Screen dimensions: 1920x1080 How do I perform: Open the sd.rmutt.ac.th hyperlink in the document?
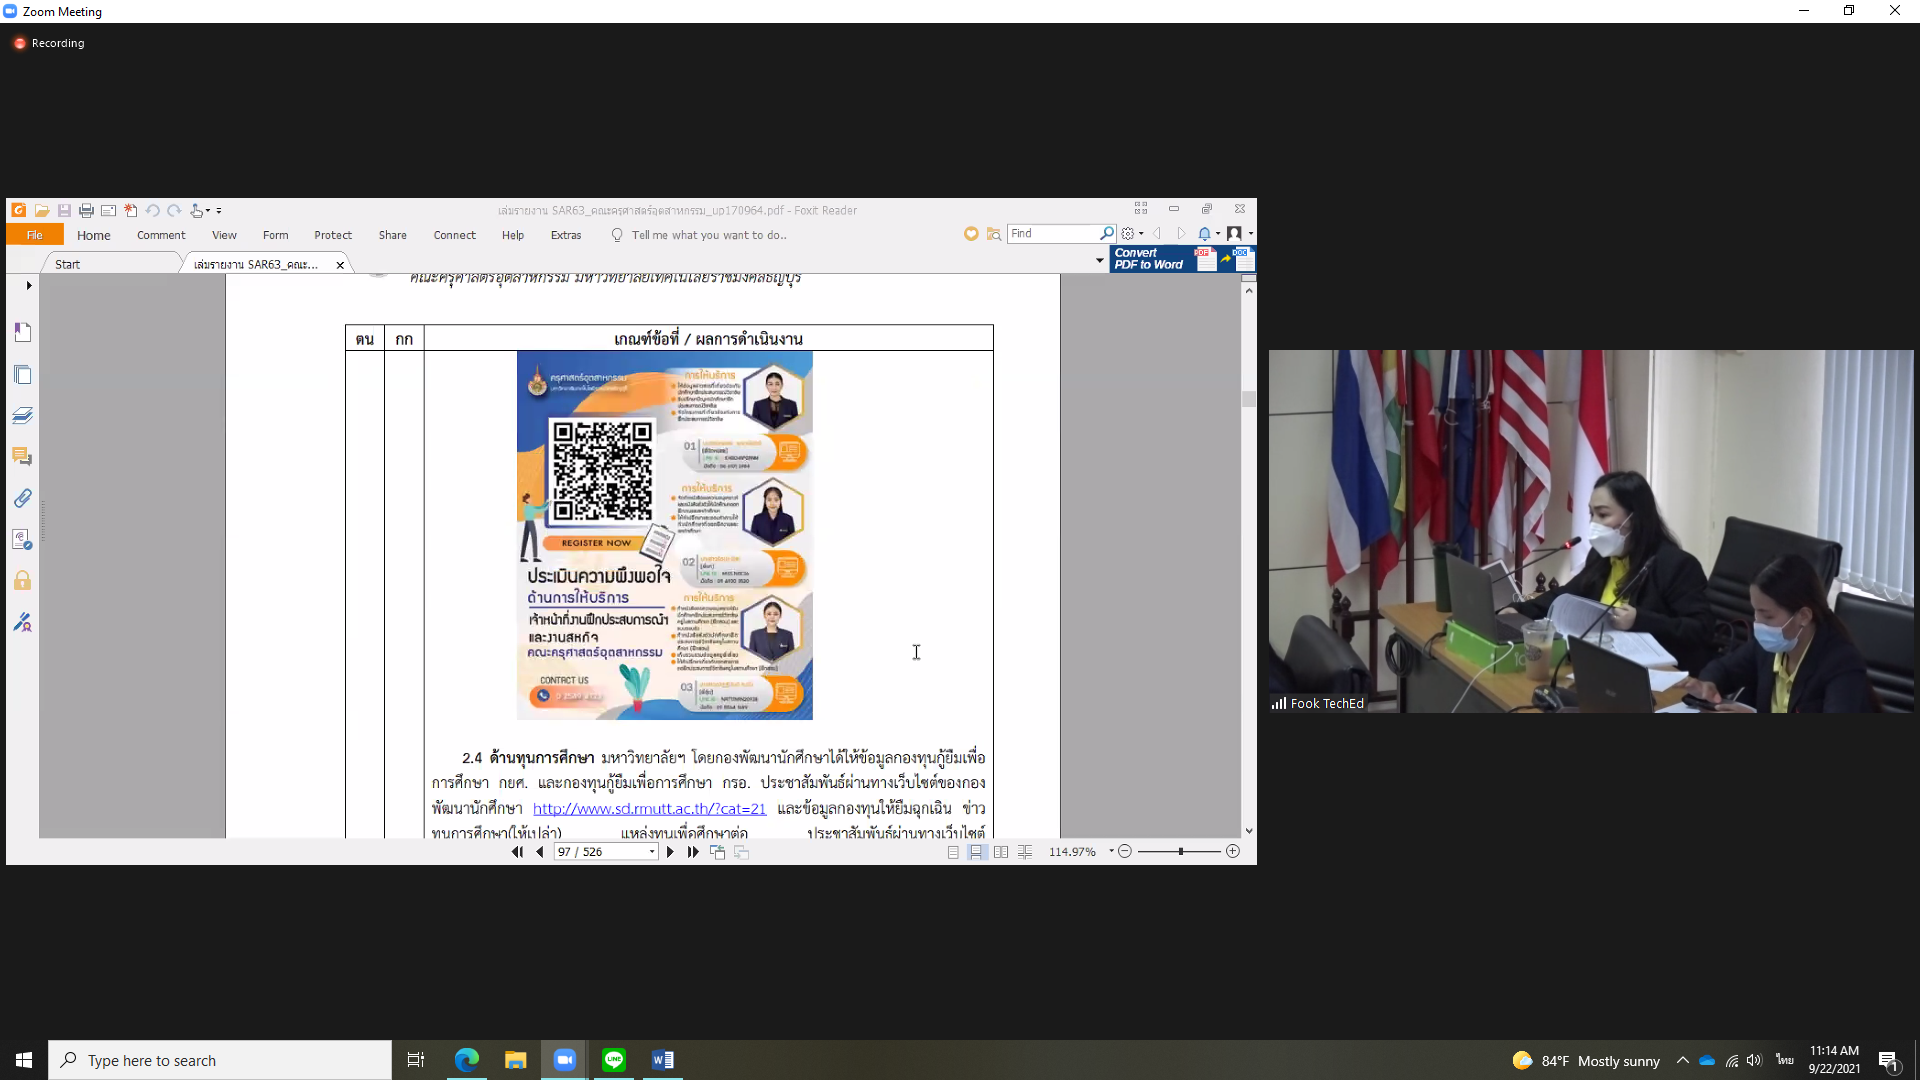pyautogui.click(x=649, y=808)
